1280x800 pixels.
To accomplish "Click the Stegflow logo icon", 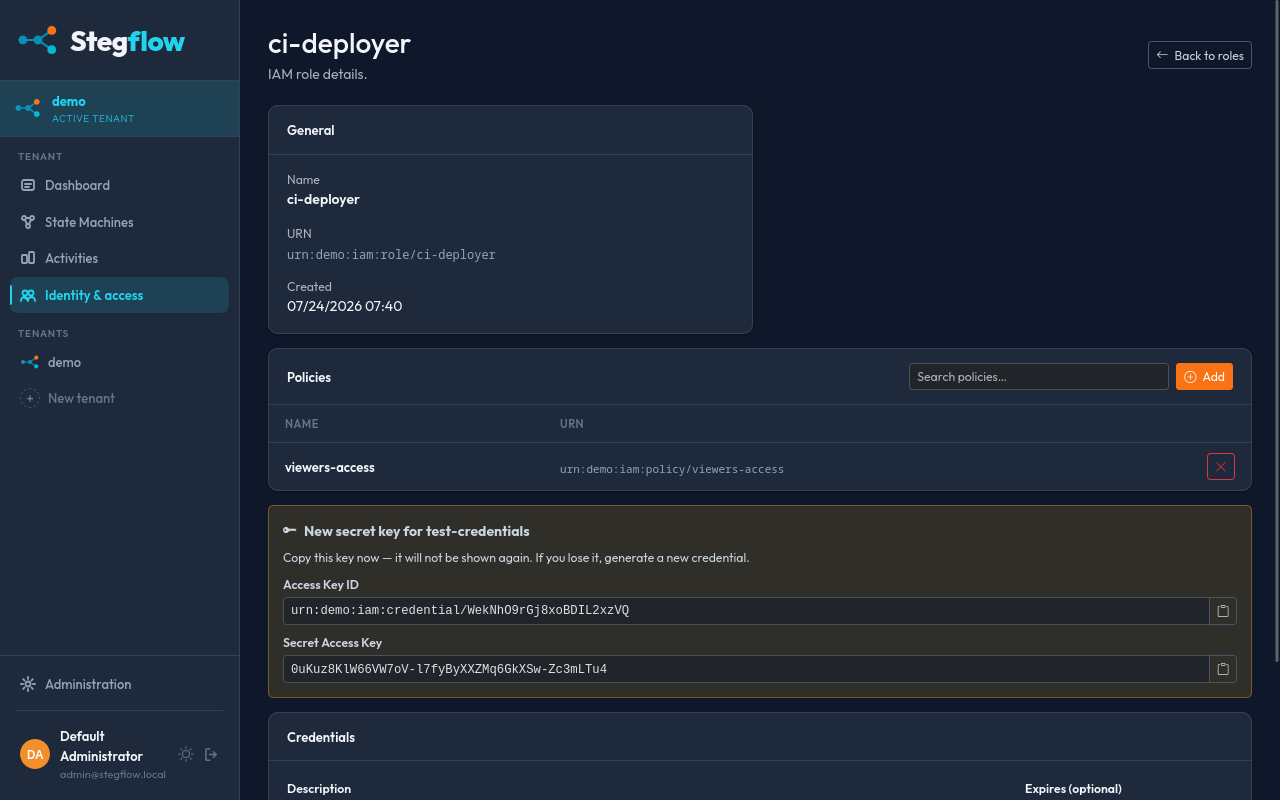I will point(38,40).
